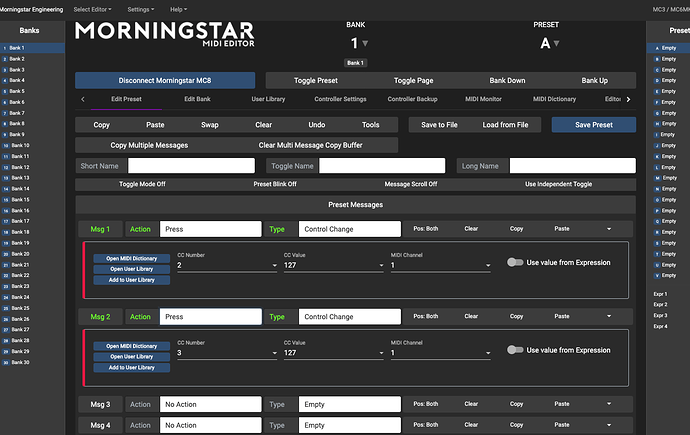This screenshot has width=690, height=435.
Task: Open the Msg 2 MIDI Channel dropdown
Action: [439, 353]
